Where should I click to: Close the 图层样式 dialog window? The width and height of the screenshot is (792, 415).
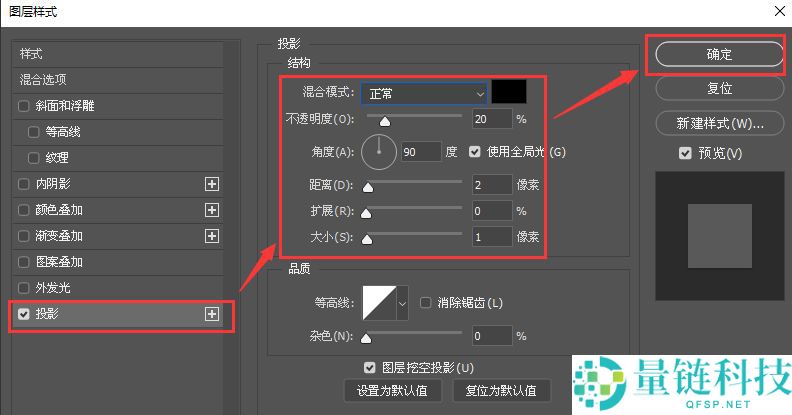[778, 10]
